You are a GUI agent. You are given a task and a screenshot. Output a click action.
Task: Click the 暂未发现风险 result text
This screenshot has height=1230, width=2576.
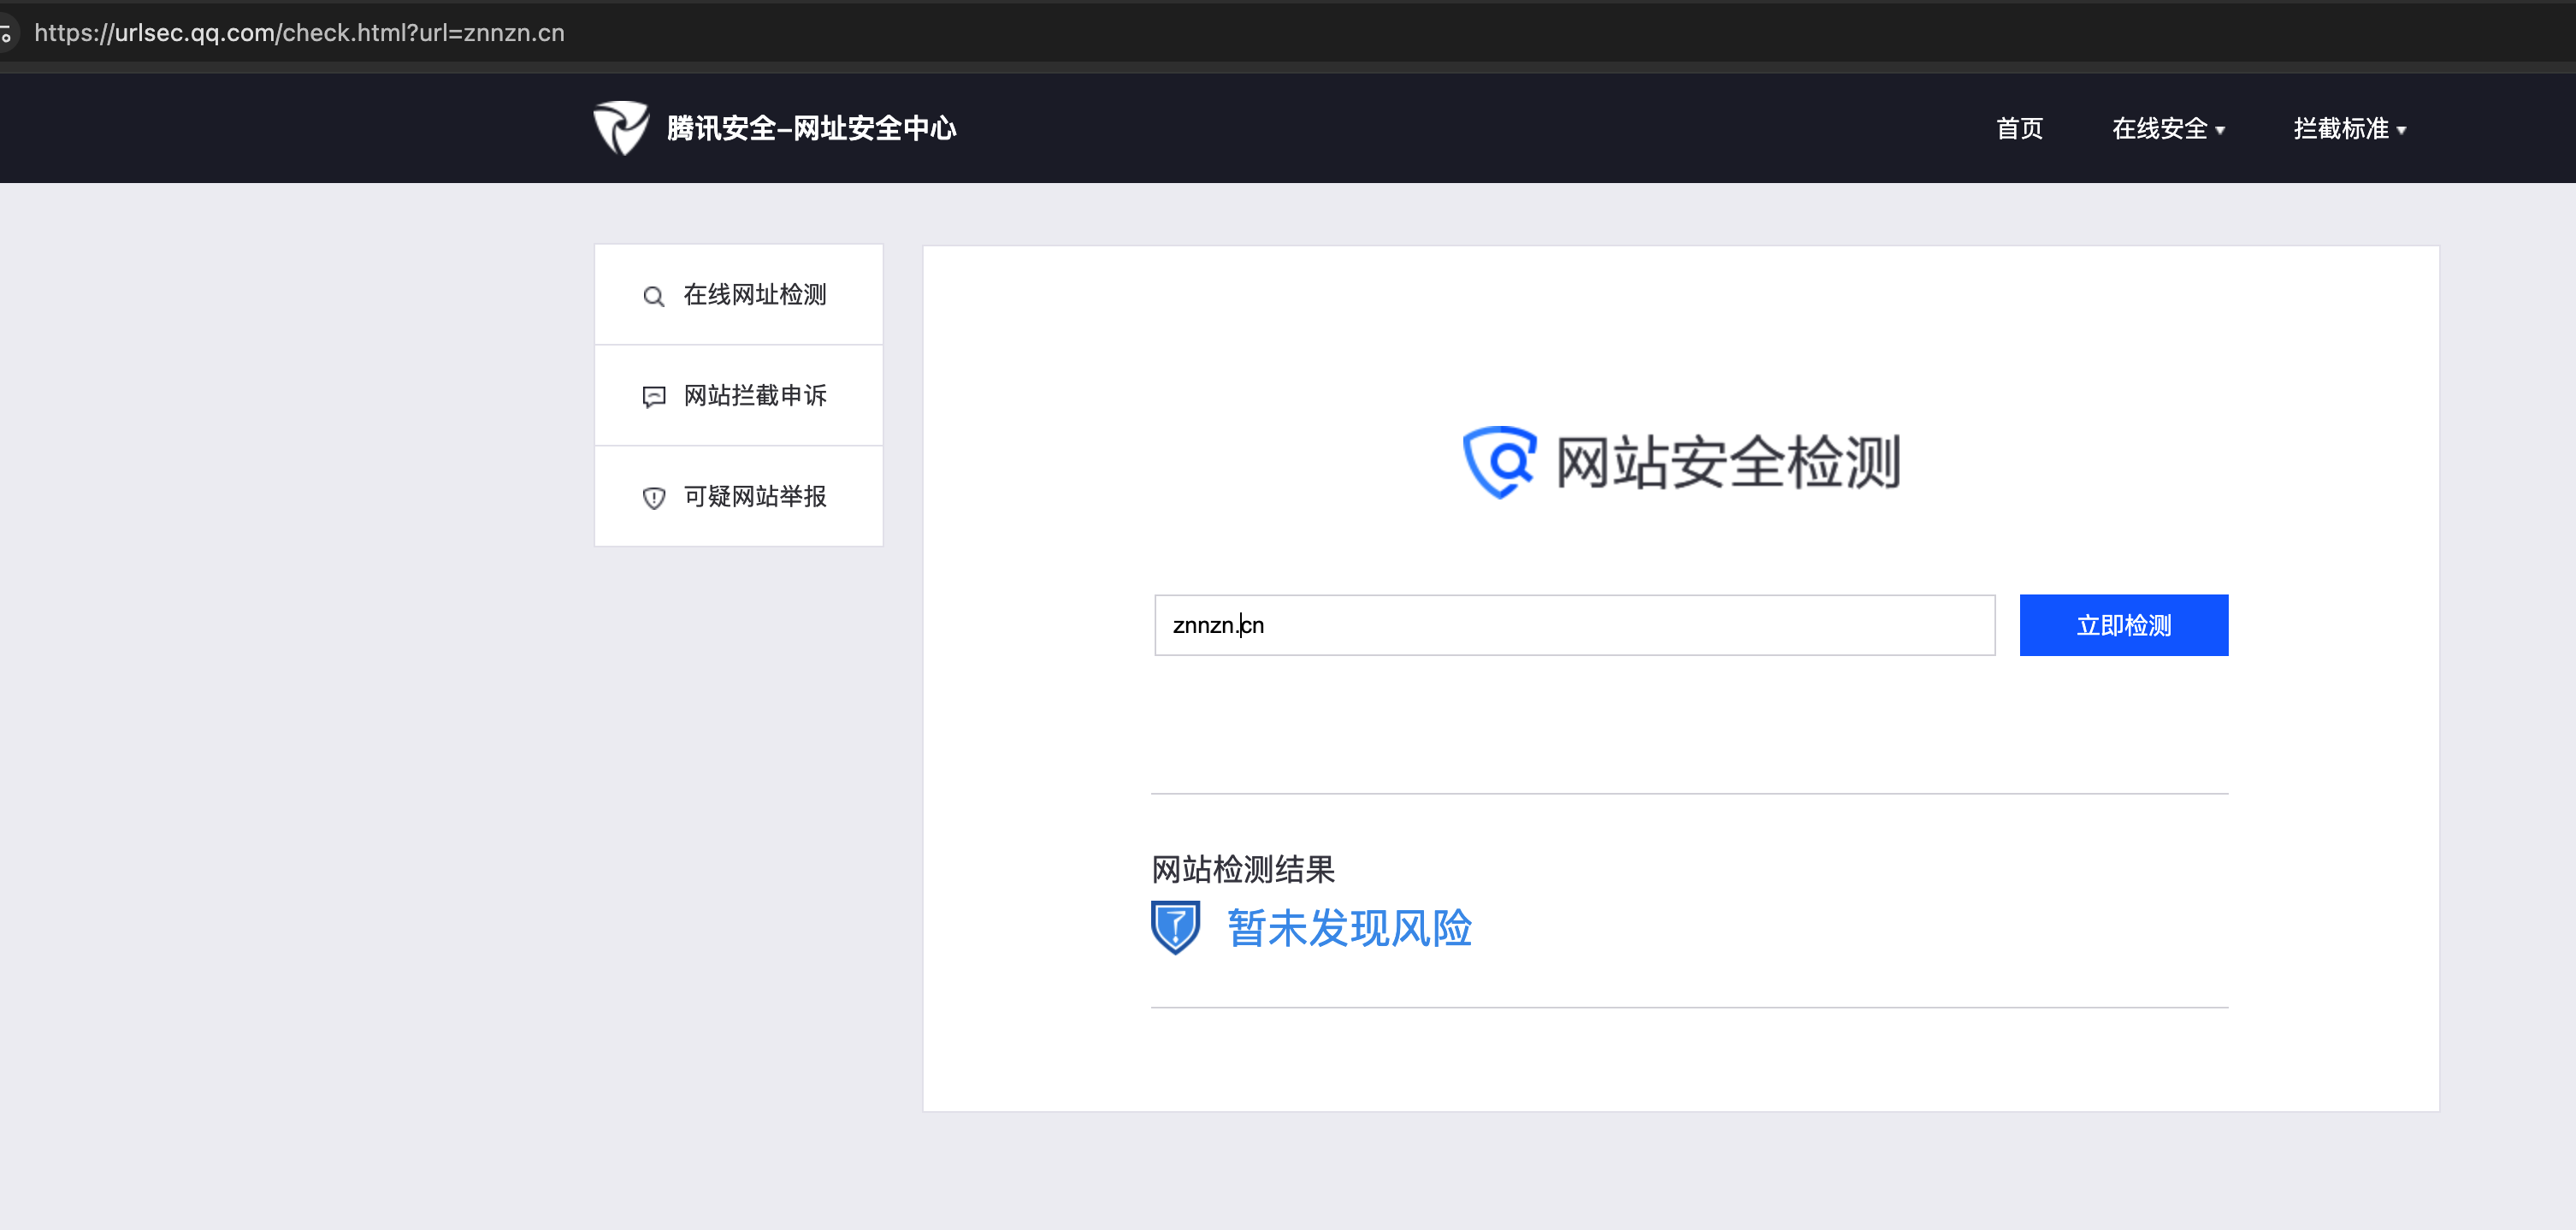[x=1349, y=928]
